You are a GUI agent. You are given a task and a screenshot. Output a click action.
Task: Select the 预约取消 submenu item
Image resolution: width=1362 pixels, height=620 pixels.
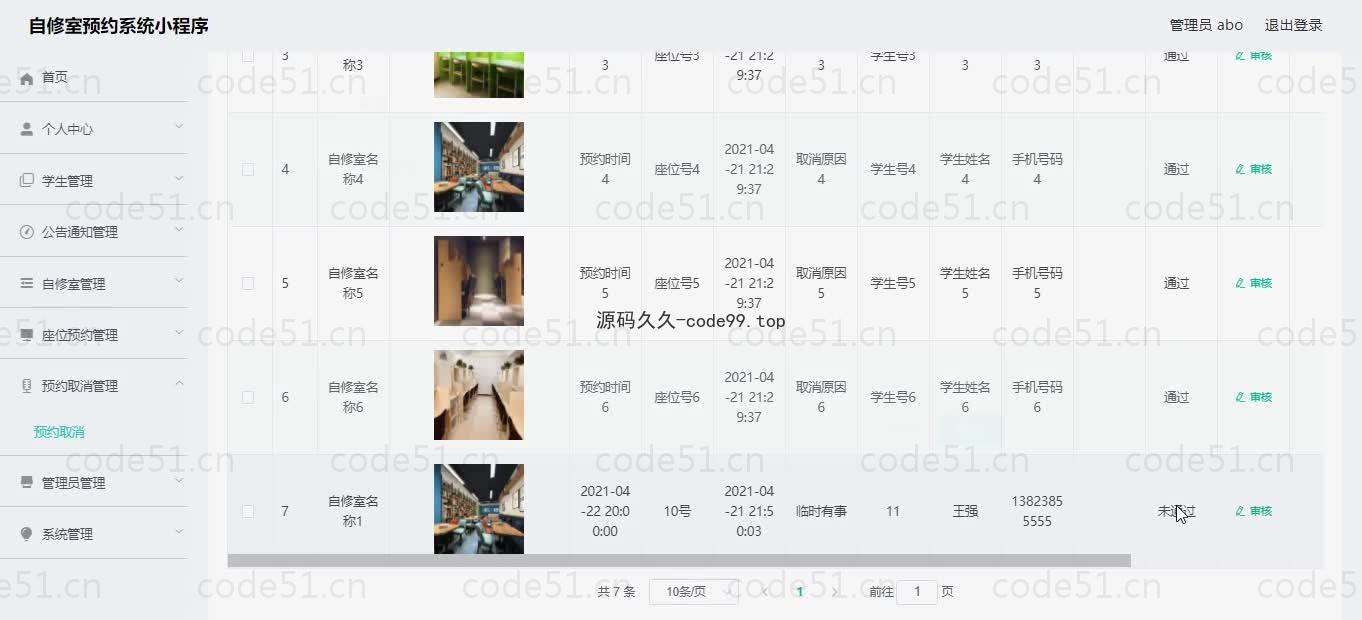tap(59, 432)
